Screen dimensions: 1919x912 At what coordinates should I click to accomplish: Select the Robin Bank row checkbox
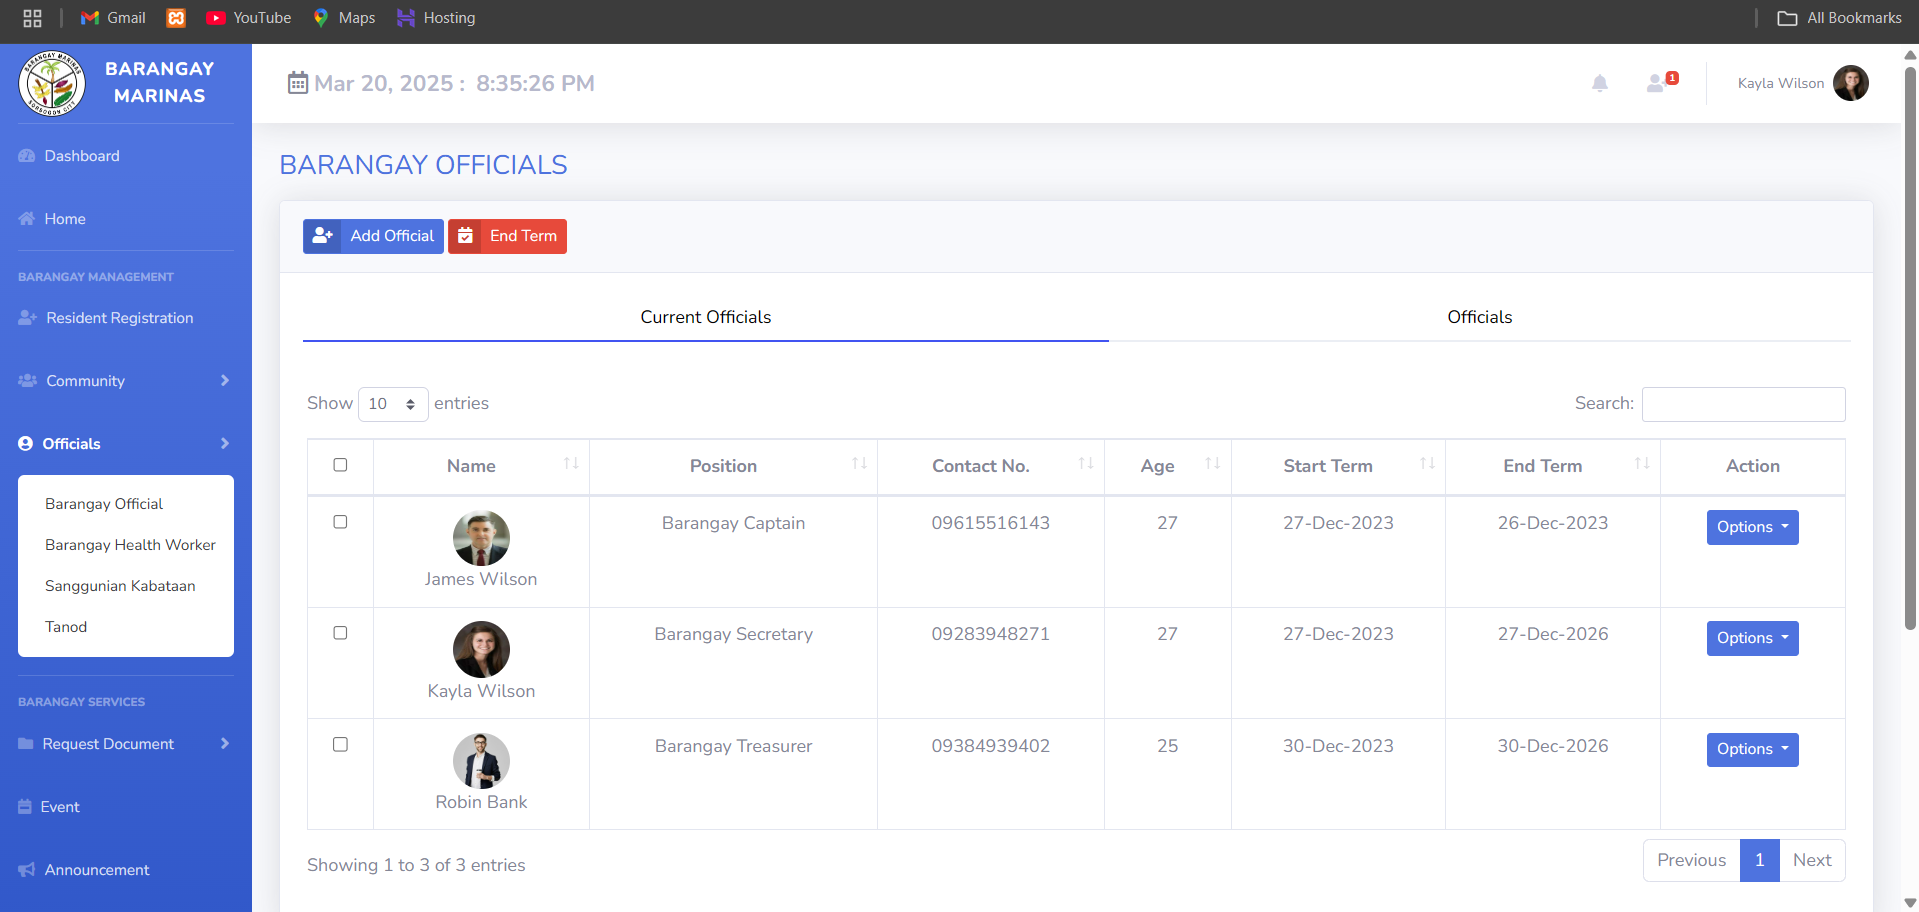pos(340,745)
